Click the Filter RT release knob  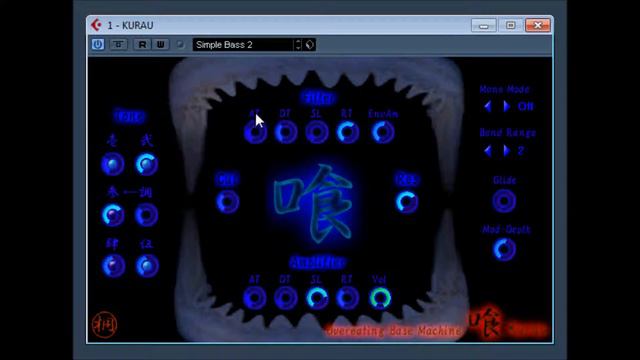(x=348, y=132)
